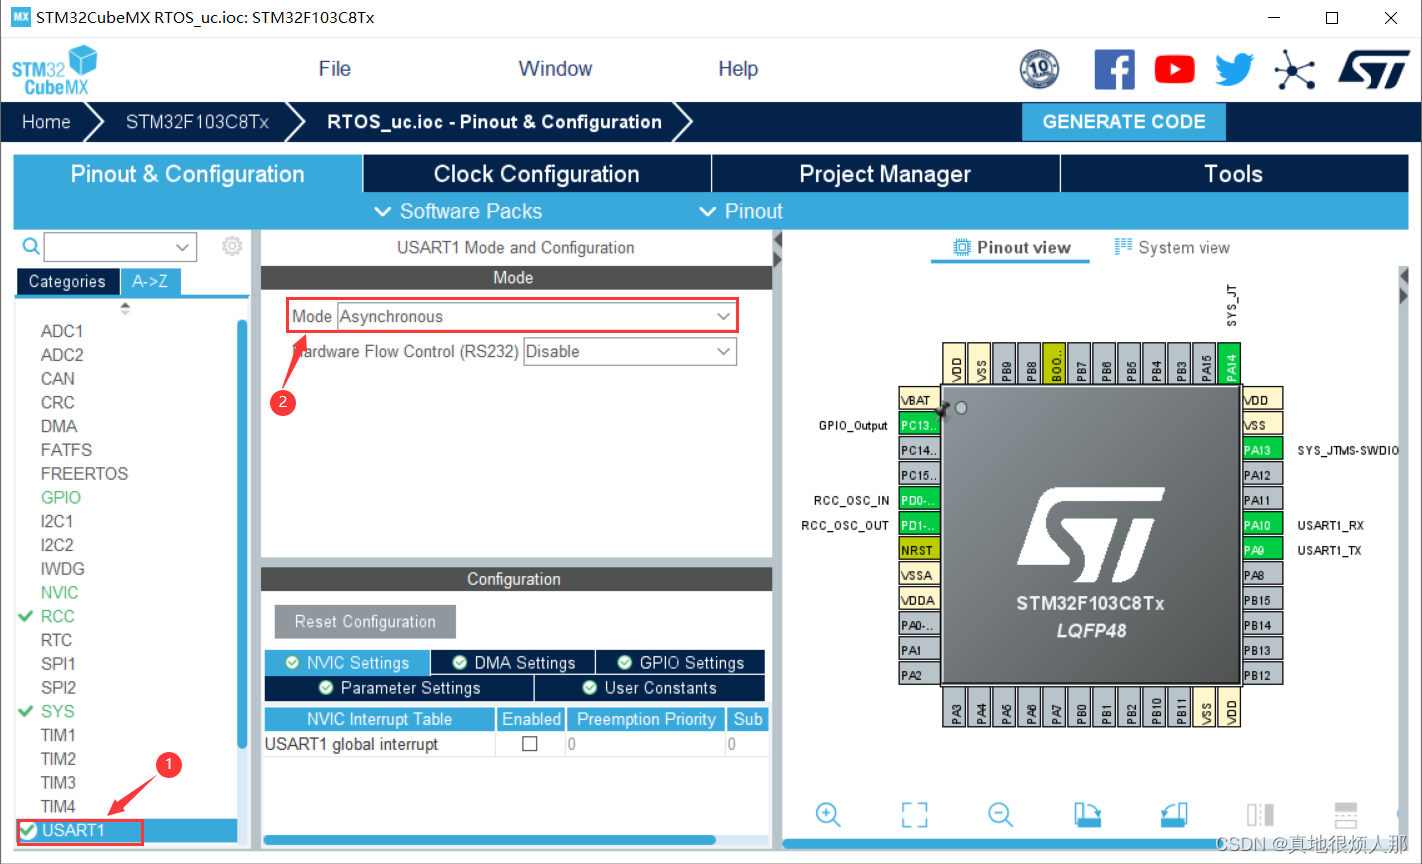Zoom out of the pinout view
The height and width of the screenshot is (864, 1422).
(1000, 815)
